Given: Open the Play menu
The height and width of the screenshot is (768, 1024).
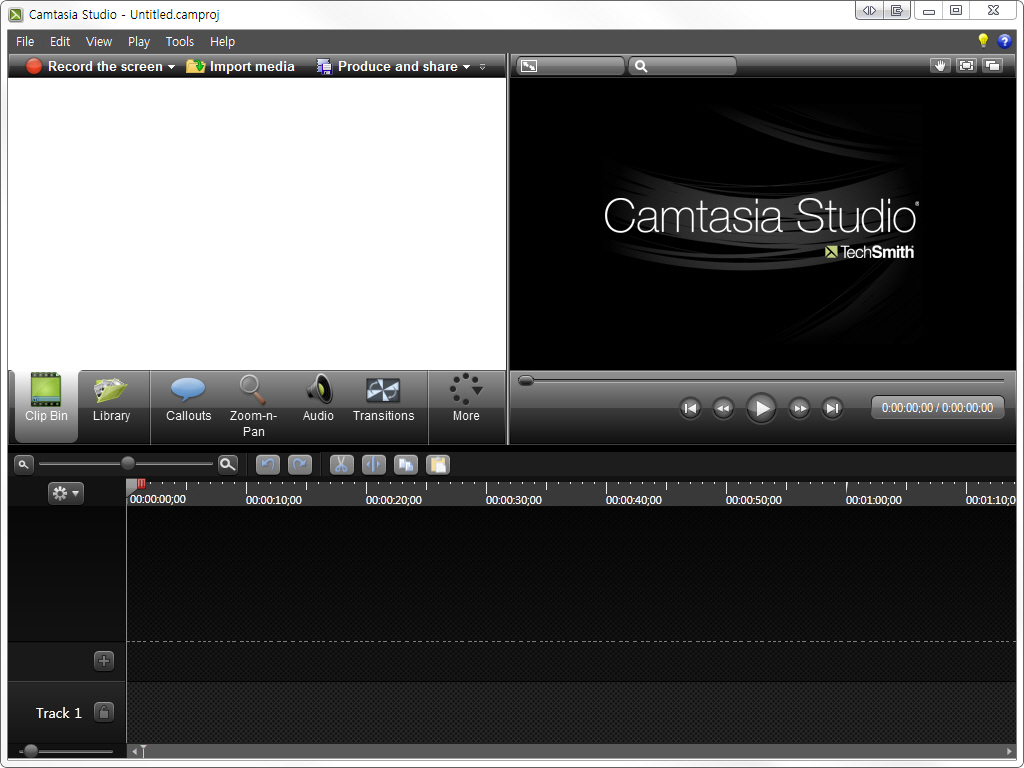Looking at the screenshot, I should click(138, 42).
